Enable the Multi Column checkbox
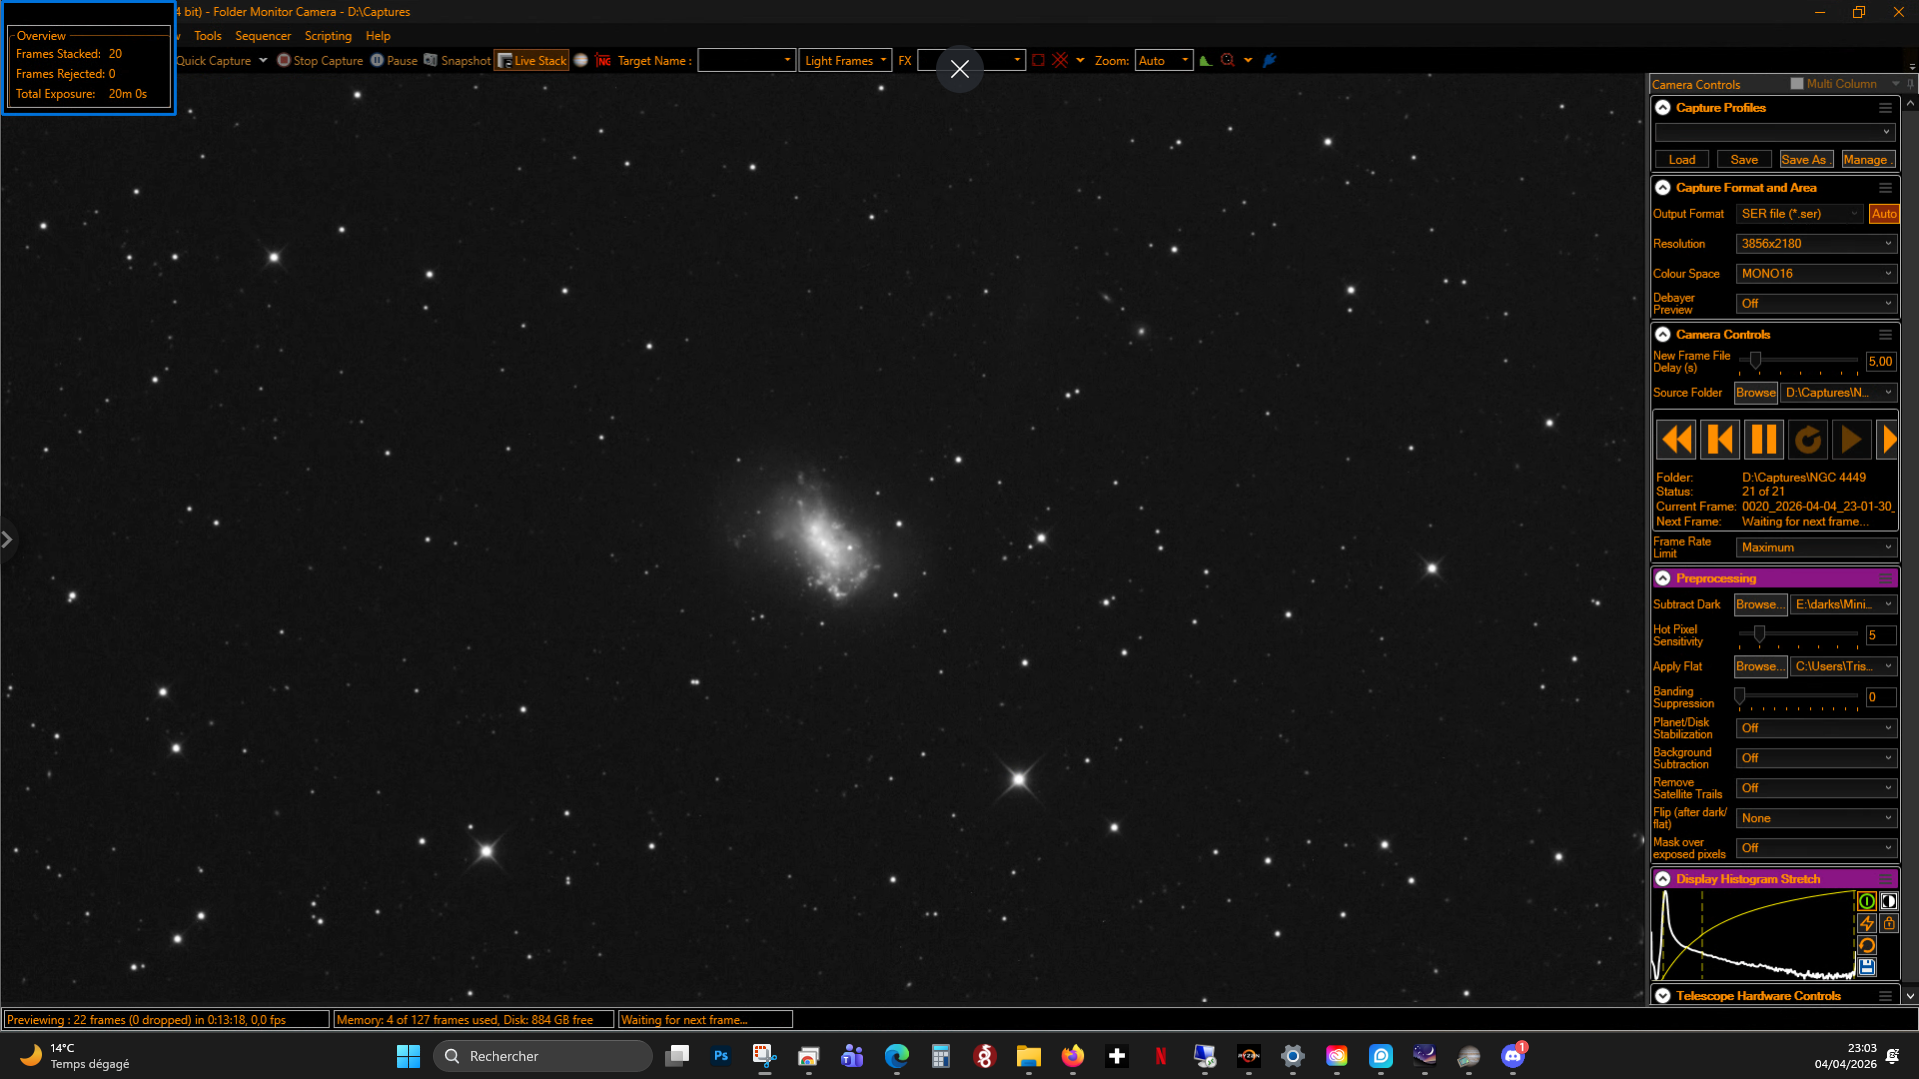The width and height of the screenshot is (1919, 1079). click(x=1796, y=84)
